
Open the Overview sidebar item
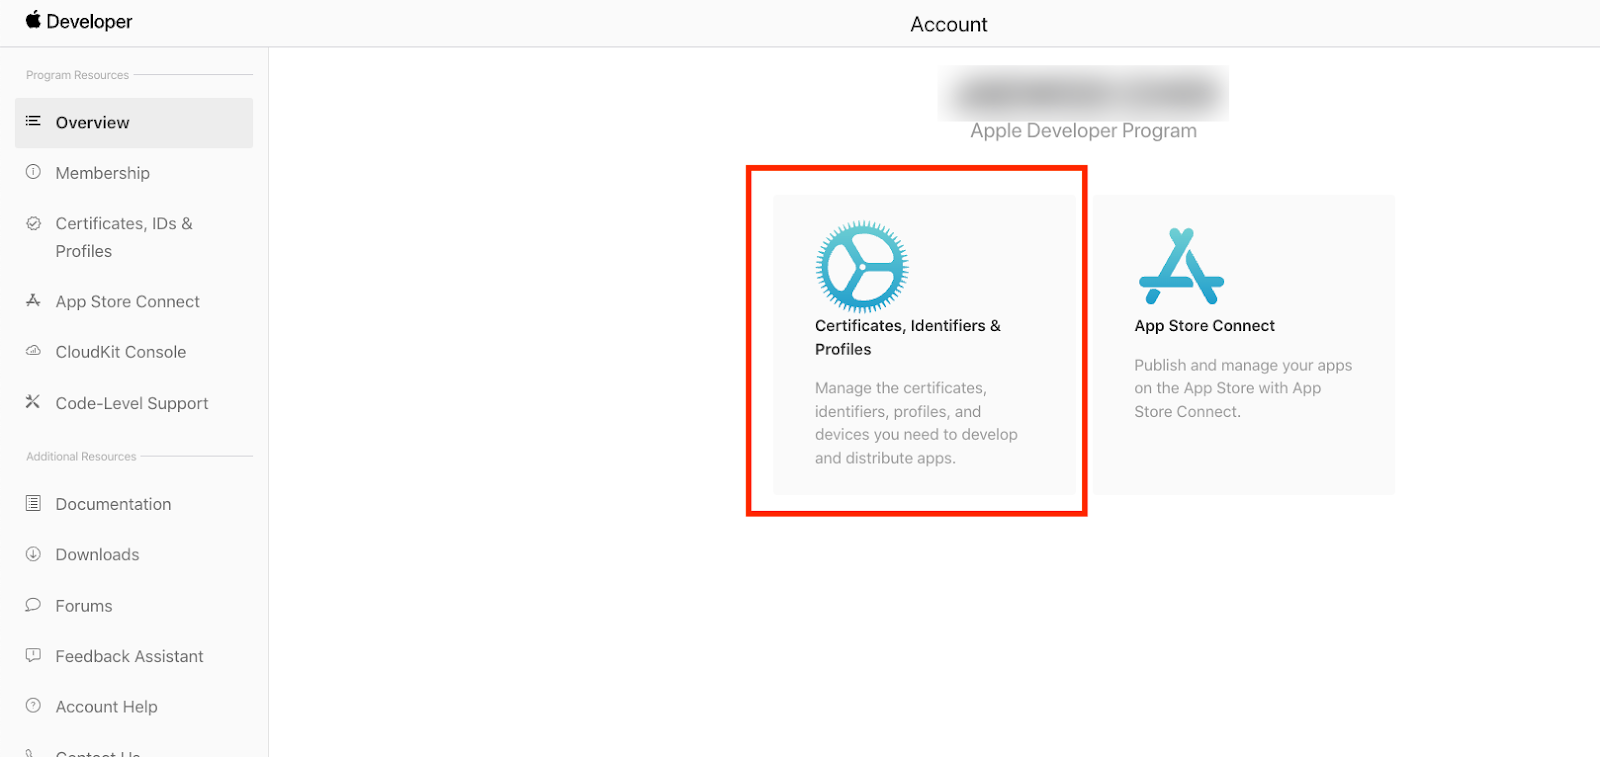(134, 123)
